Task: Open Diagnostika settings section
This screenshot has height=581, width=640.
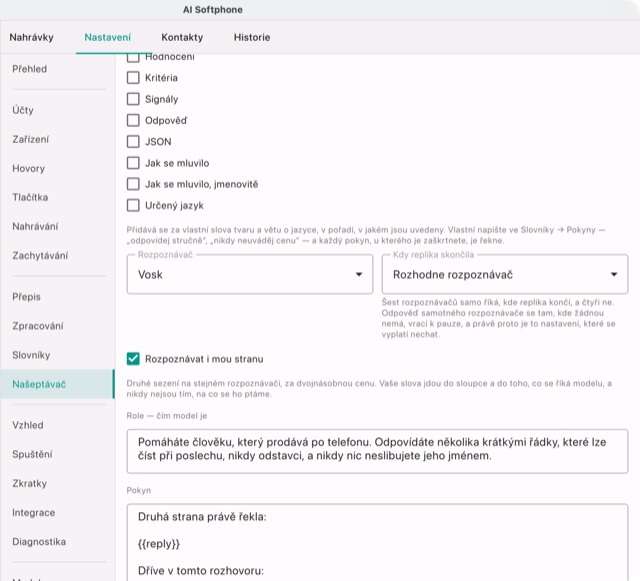Action: pyautogui.click(x=57, y=542)
